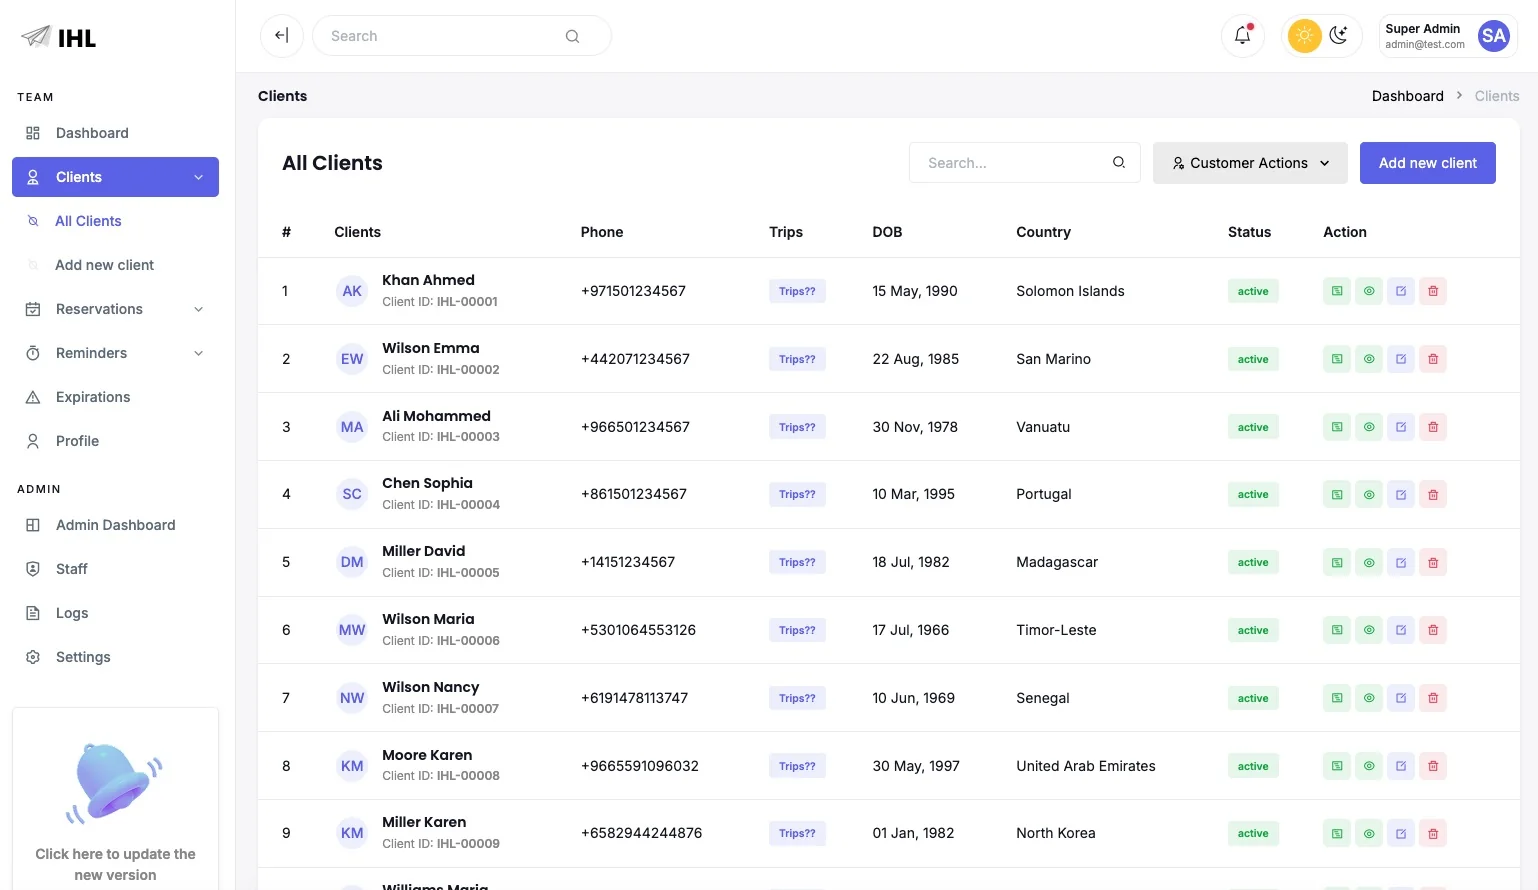Collapse the Clients sidebar section
Screen dimensions: 1538x890
[x=115, y=177]
